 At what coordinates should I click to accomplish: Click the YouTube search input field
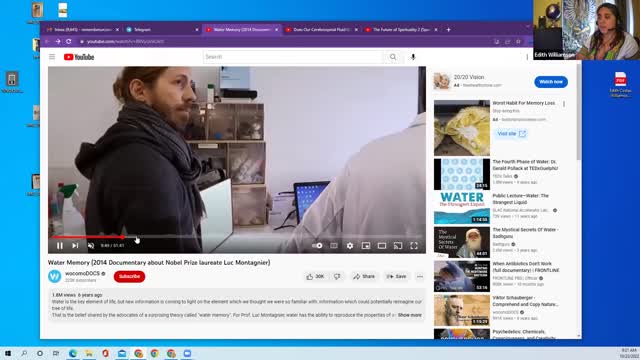pyautogui.click(x=293, y=57)
